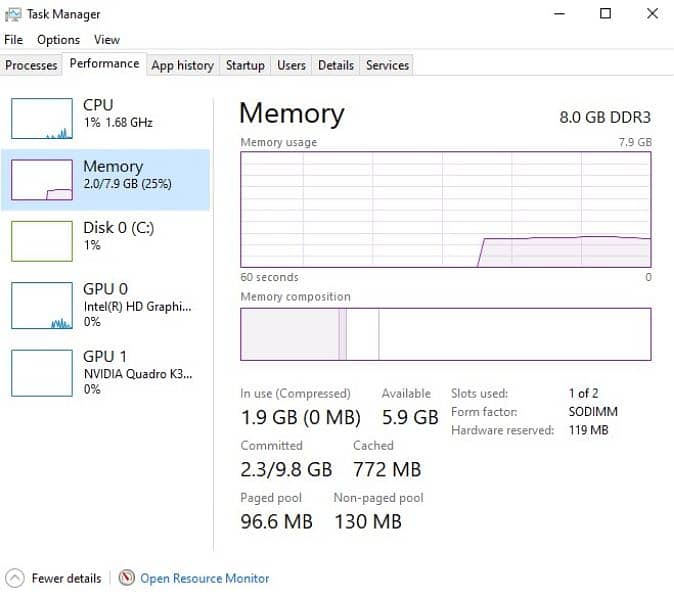Screen dimensions: 674x600
Task: Click the Memory composition bar
Action: [446, 334]
